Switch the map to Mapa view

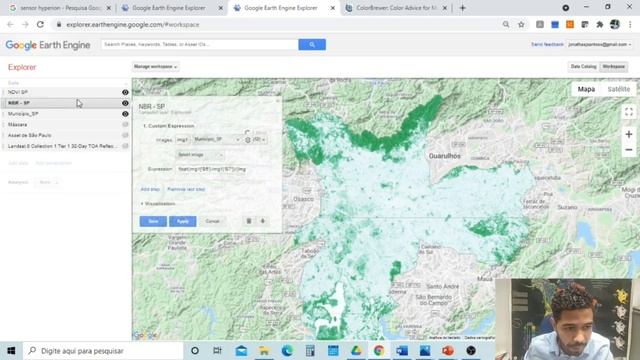586,89
